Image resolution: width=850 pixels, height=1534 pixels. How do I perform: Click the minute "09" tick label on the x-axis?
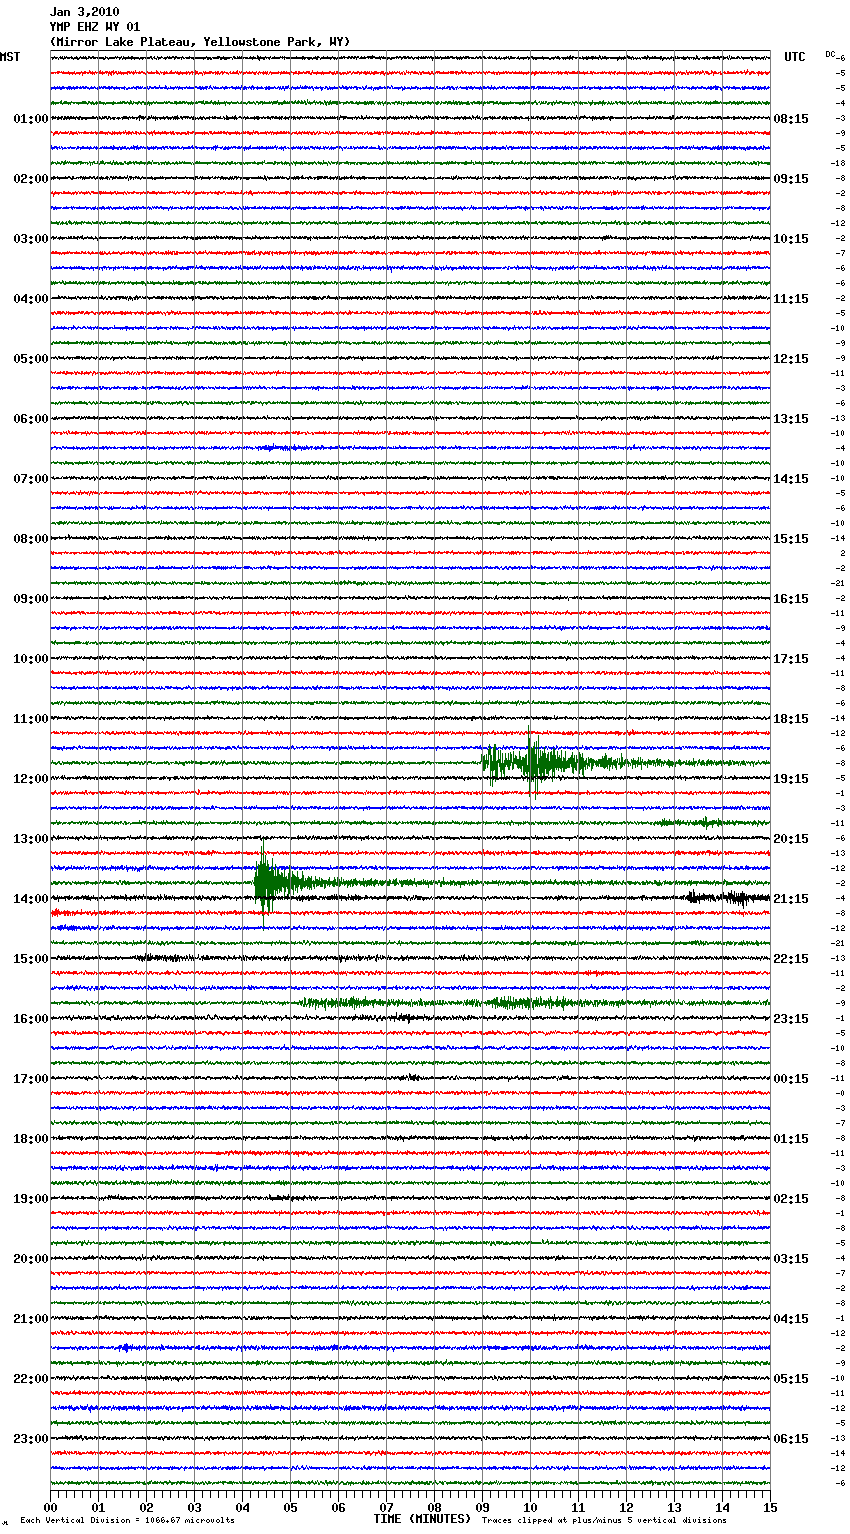(482, 1507)
